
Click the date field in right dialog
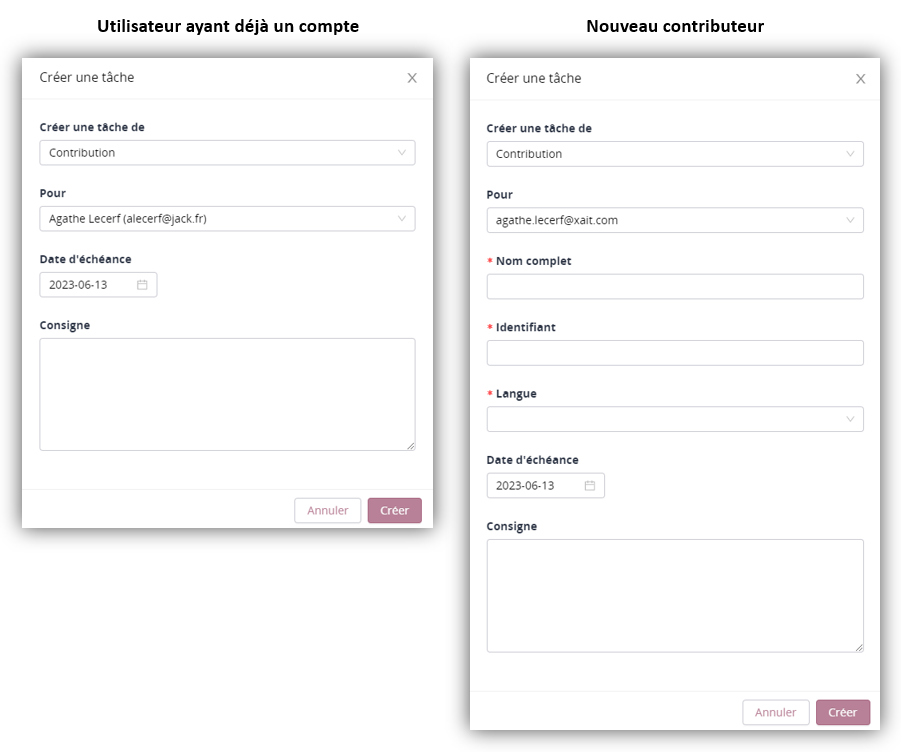click(536, 486)
